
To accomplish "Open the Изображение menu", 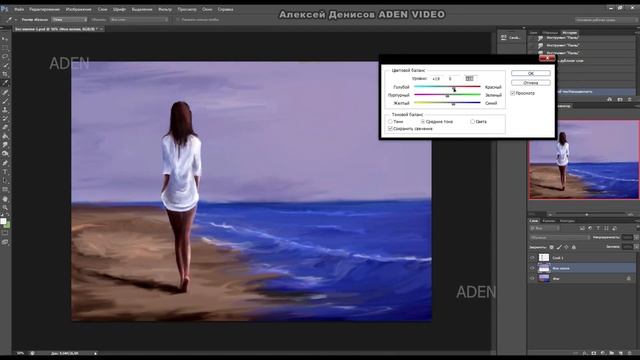I will click(x=78, y=9).
